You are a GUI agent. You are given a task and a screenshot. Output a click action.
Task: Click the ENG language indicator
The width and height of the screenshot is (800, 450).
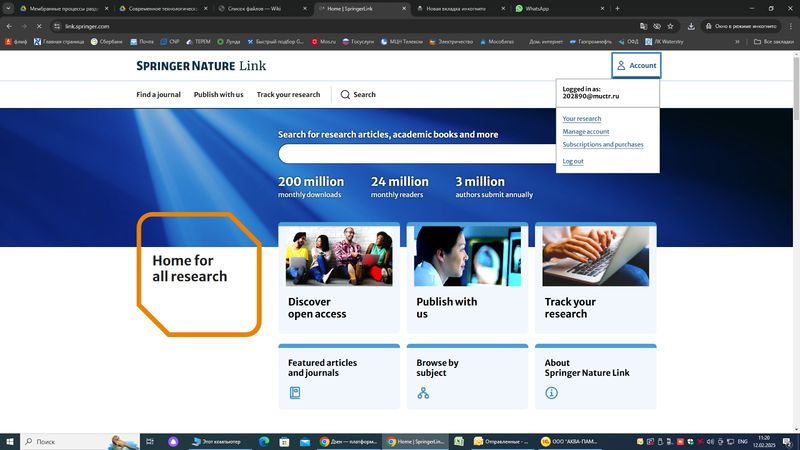[x=742, y=441]
